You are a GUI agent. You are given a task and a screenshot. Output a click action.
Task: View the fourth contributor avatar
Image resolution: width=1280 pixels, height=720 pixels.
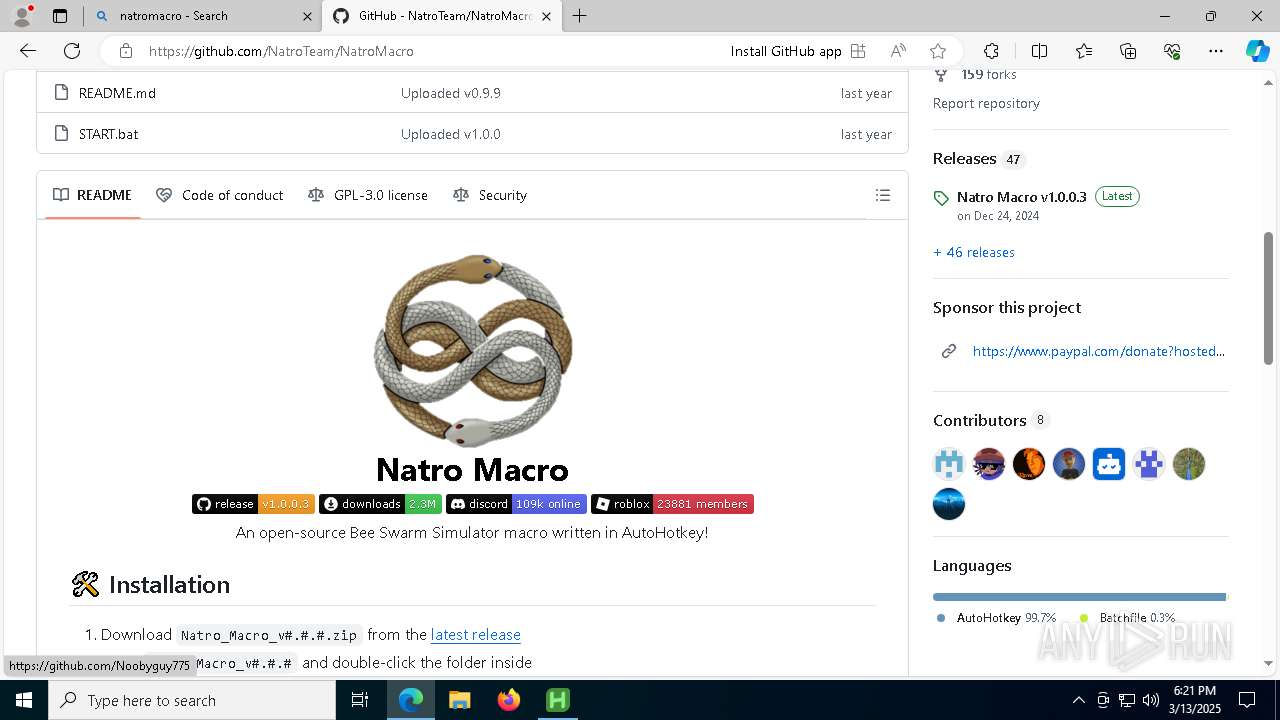1069,464
